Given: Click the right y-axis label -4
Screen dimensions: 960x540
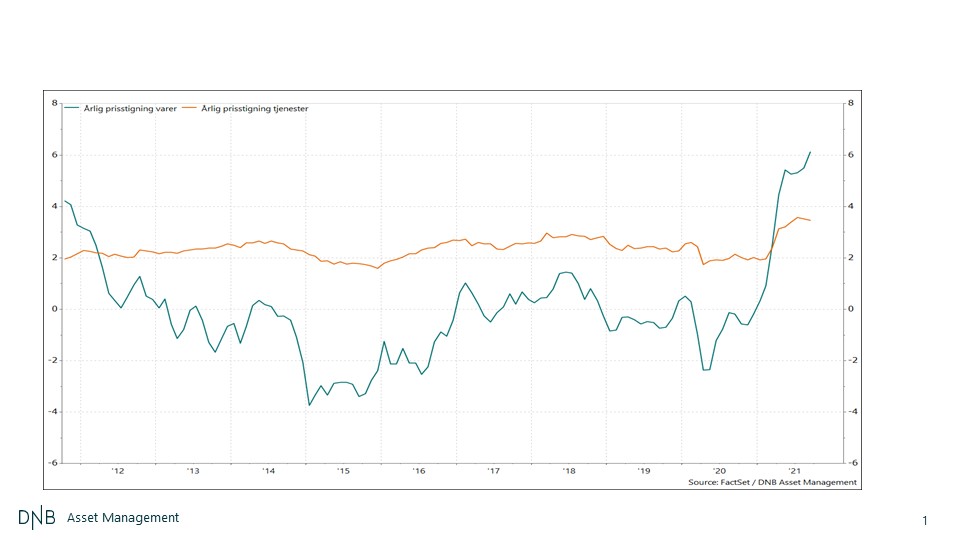Looking at the screenshot, I should click(852, 412).
